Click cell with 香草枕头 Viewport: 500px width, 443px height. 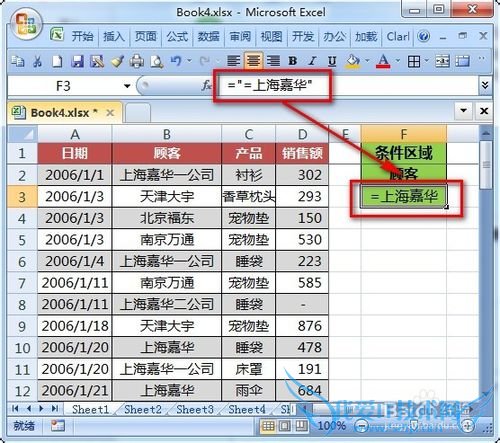click(248, 196)
